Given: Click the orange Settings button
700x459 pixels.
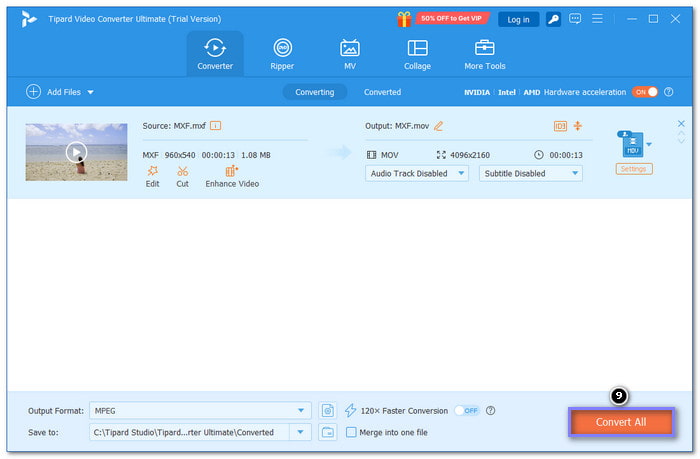Looking at the screenshot, I should 634,169.
